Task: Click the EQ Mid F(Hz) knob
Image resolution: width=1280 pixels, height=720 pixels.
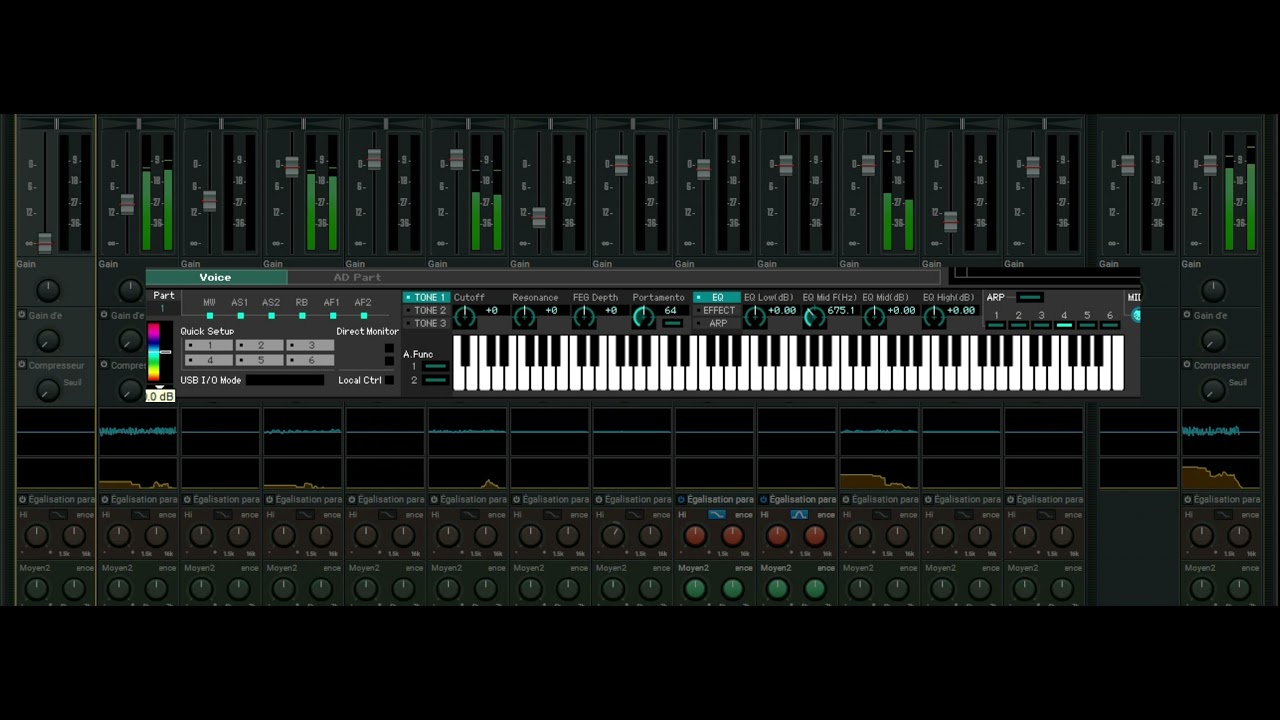Action: pos(814,317)
